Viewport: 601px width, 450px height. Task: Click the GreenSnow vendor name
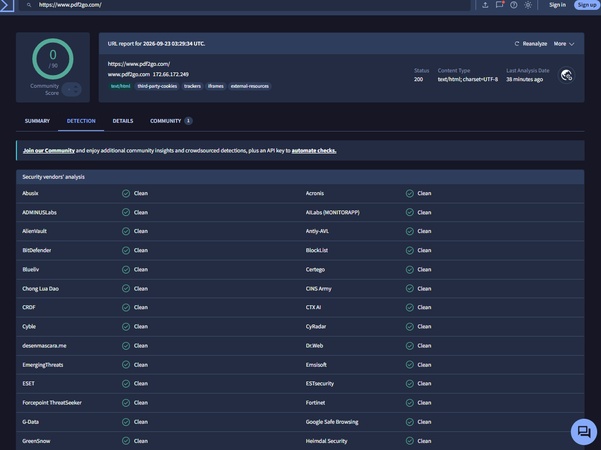point(36,441)
